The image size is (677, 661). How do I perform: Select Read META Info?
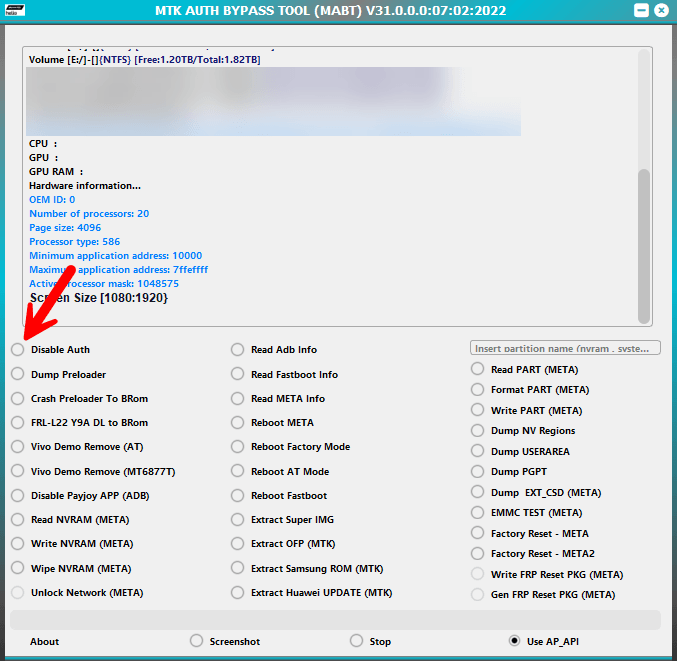coord(237,398)
